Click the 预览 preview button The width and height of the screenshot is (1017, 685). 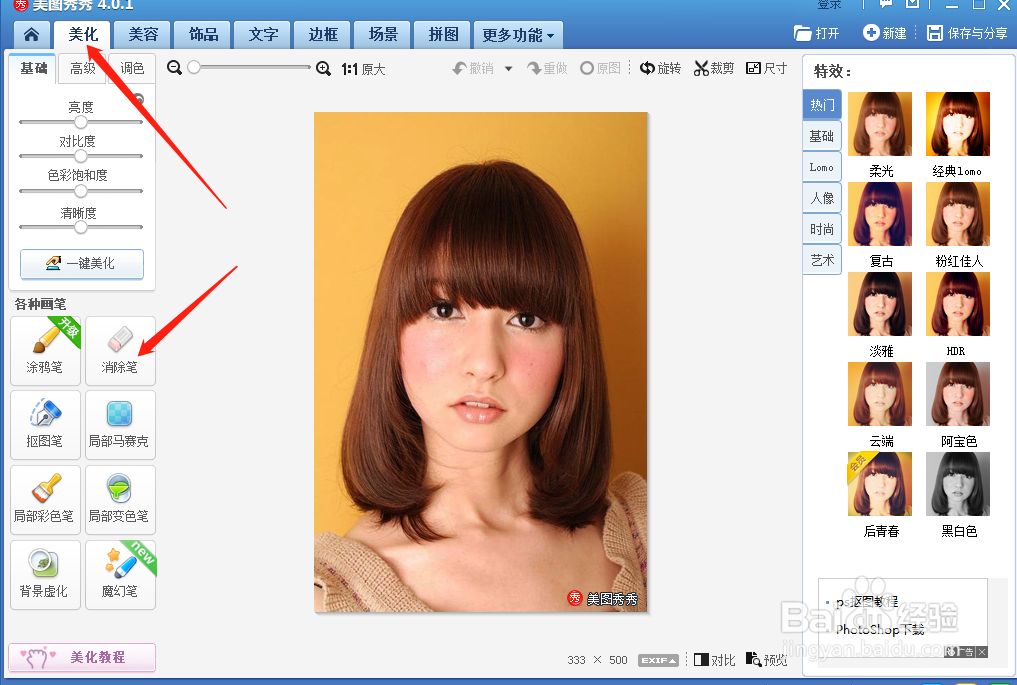pyautogui.click(x=767, y=660)
